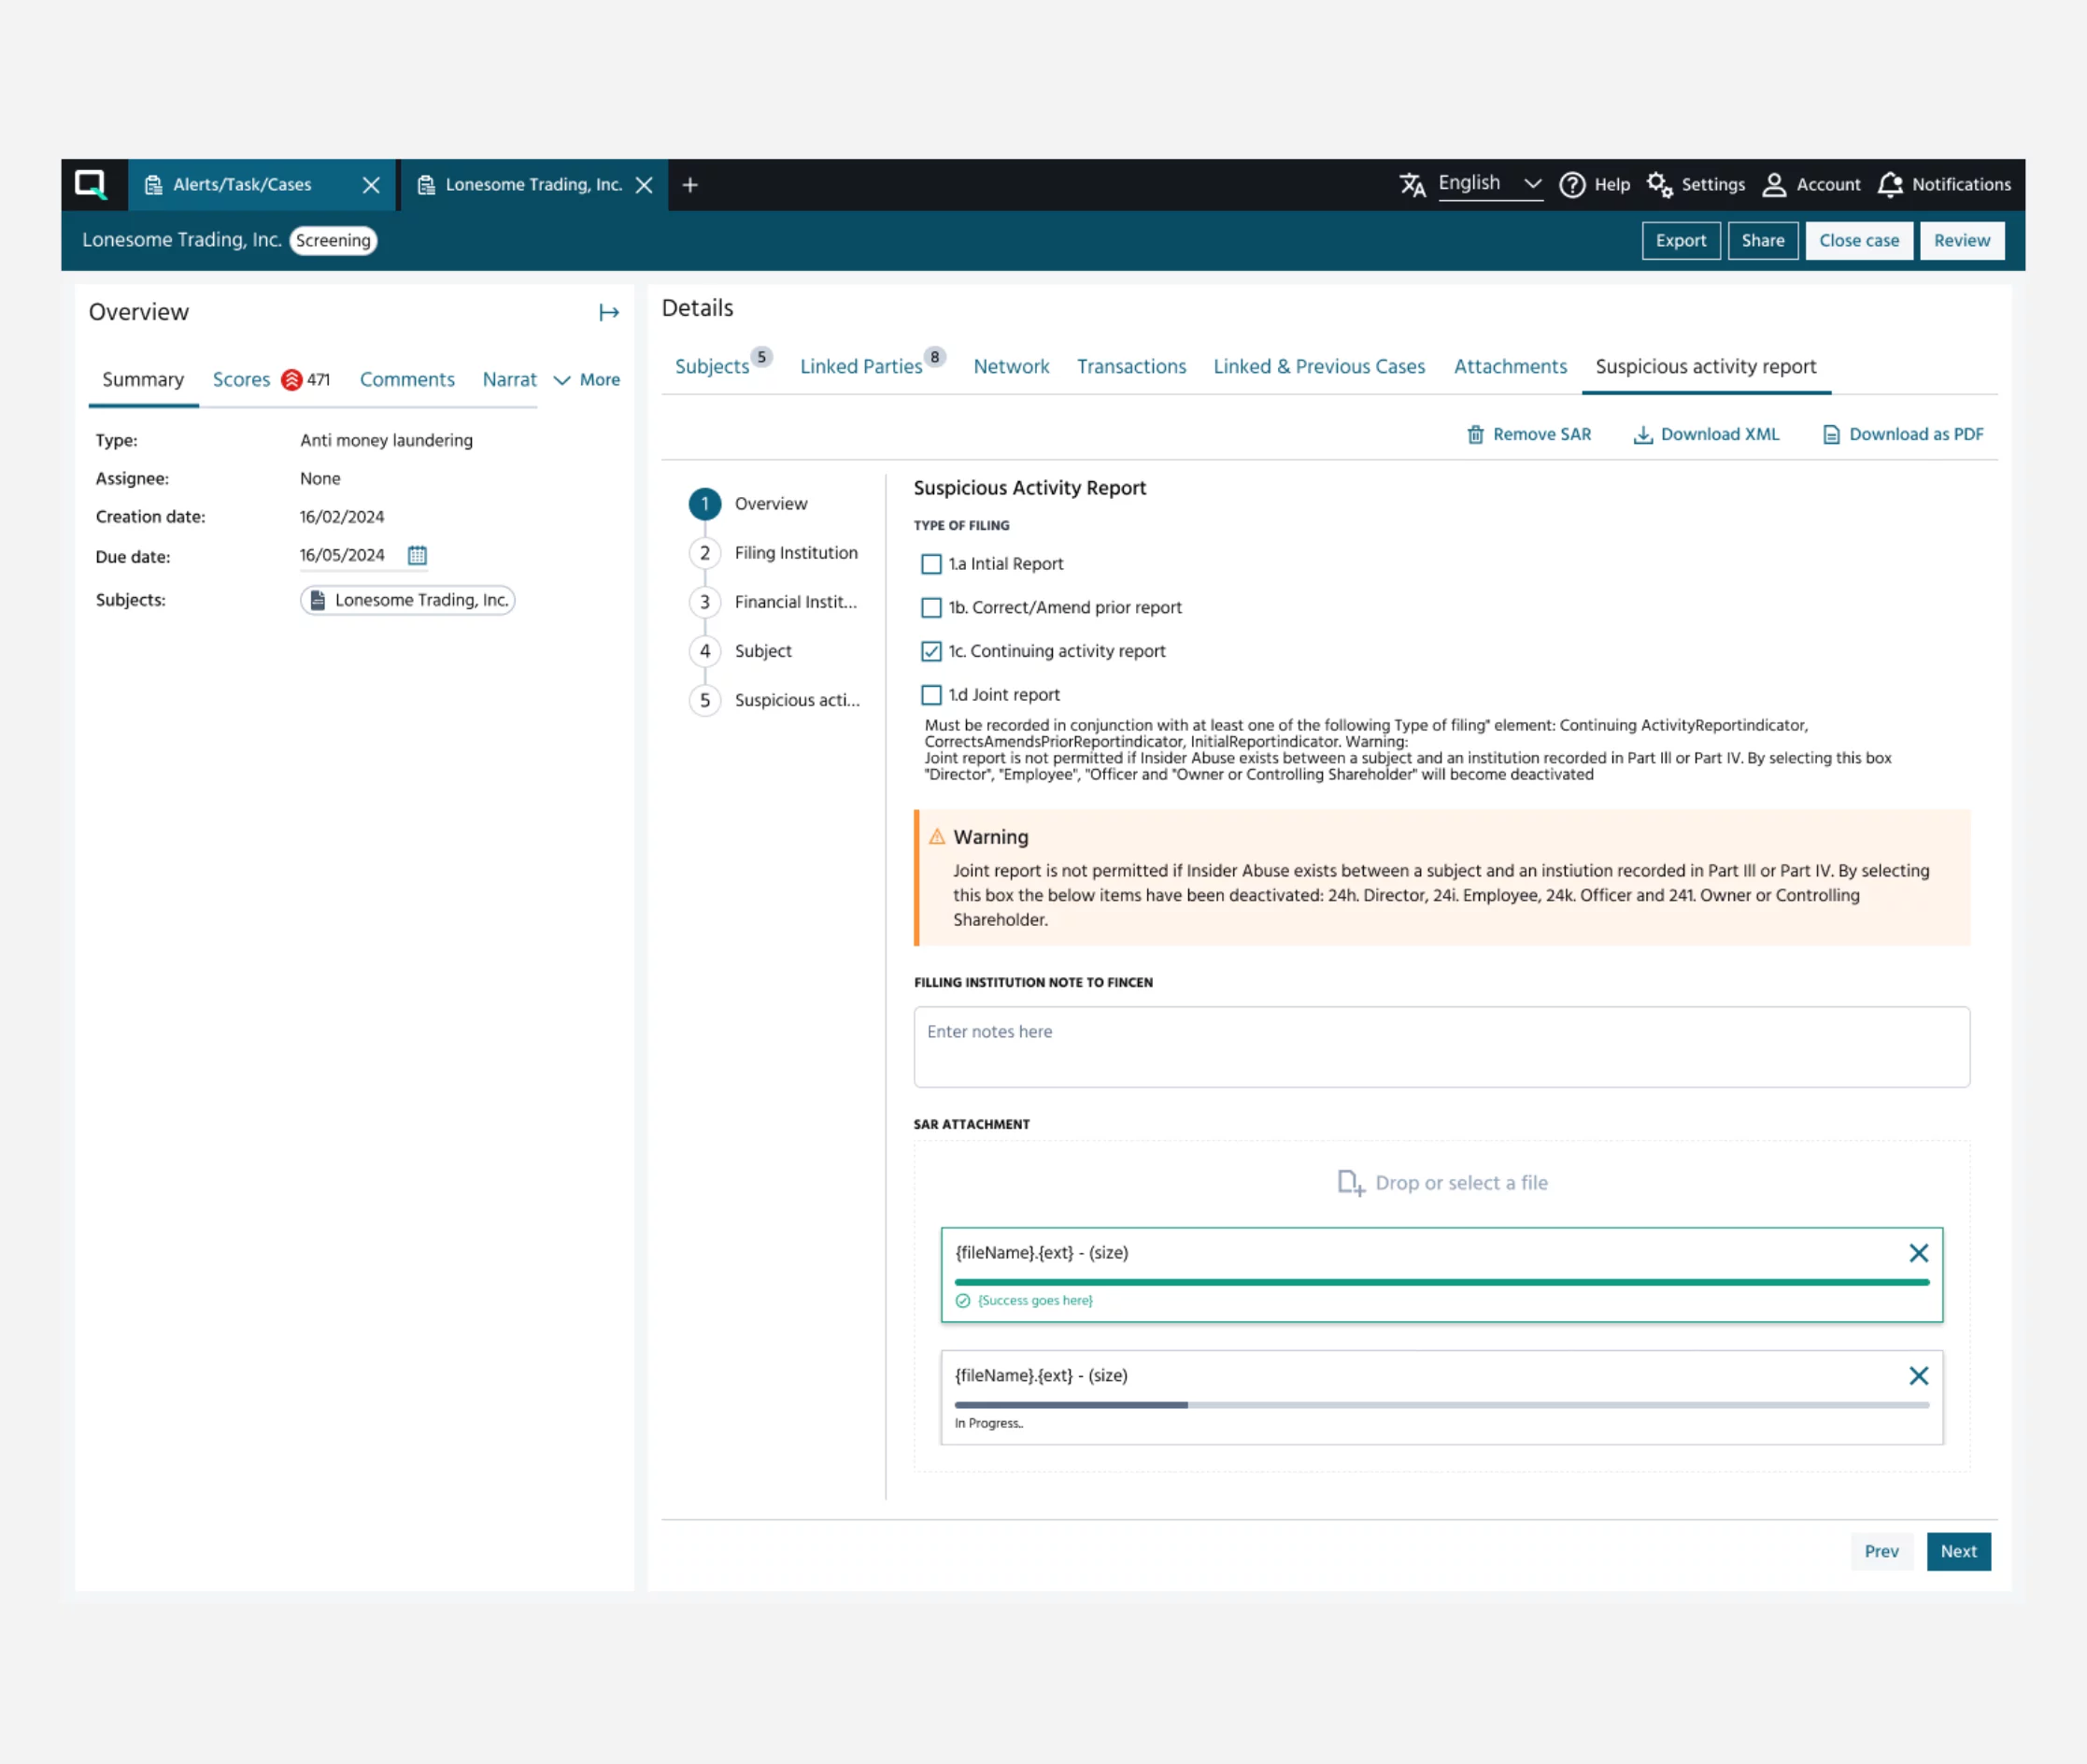The image size is (2087, 1764).
Task: Click the Download XML icon
Action: coord(1642,434)
